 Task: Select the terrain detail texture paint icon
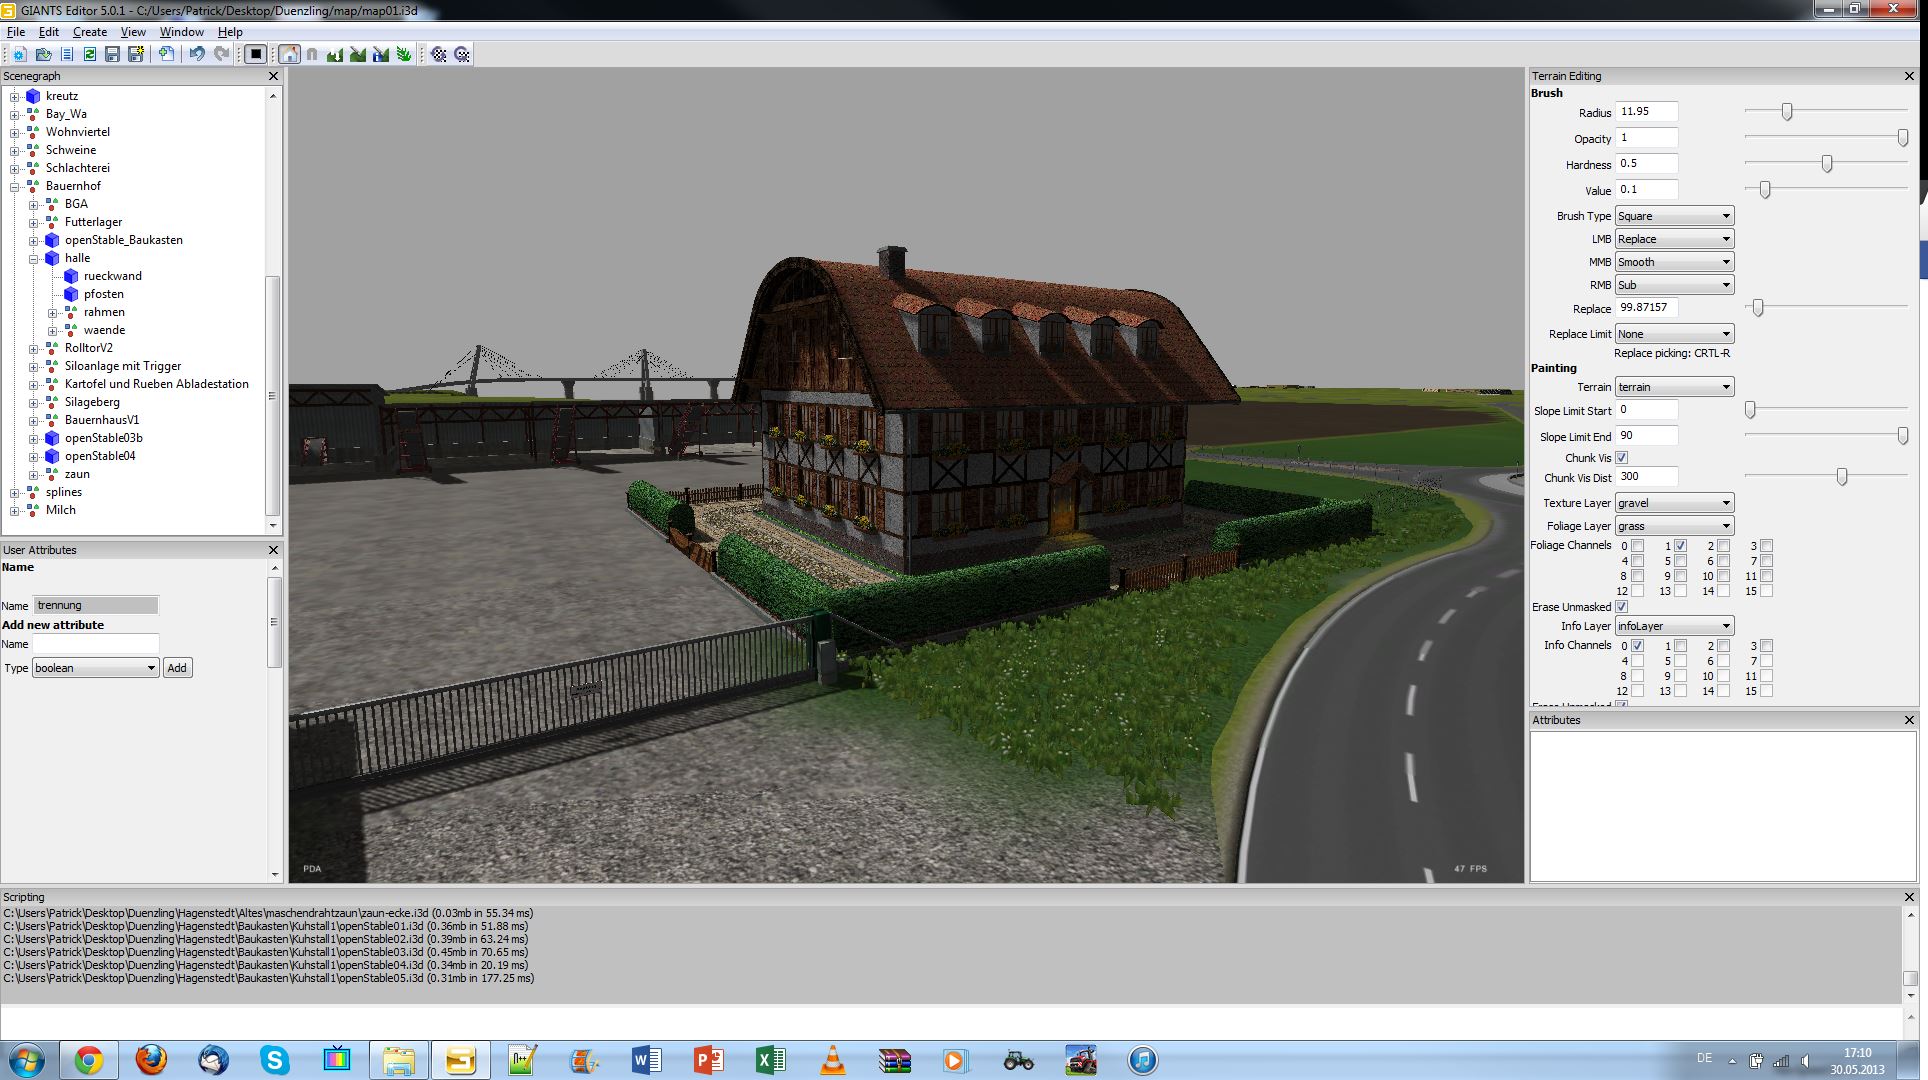coord(358,54)
